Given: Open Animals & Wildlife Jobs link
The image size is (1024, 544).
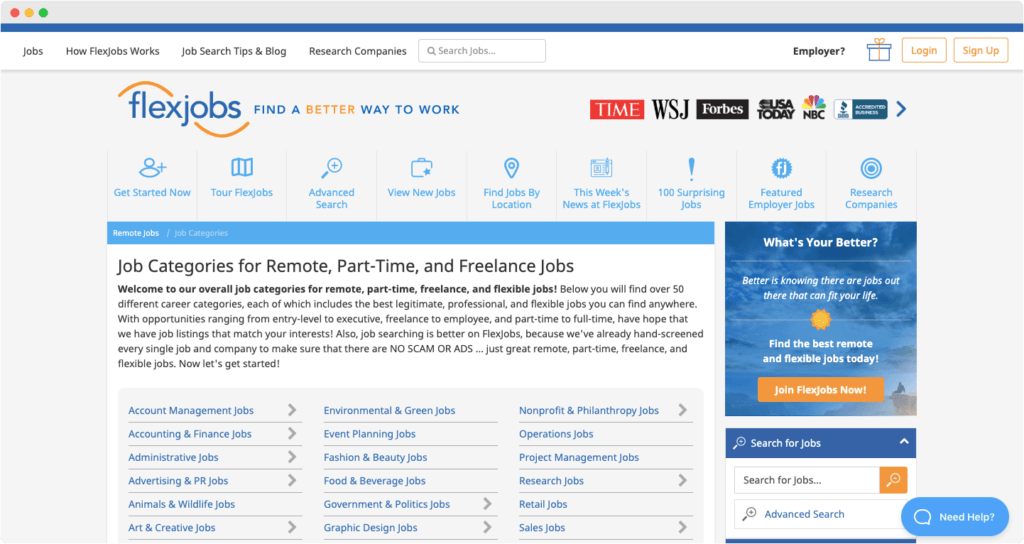Looking at the screenshot, I should point(182,504).
